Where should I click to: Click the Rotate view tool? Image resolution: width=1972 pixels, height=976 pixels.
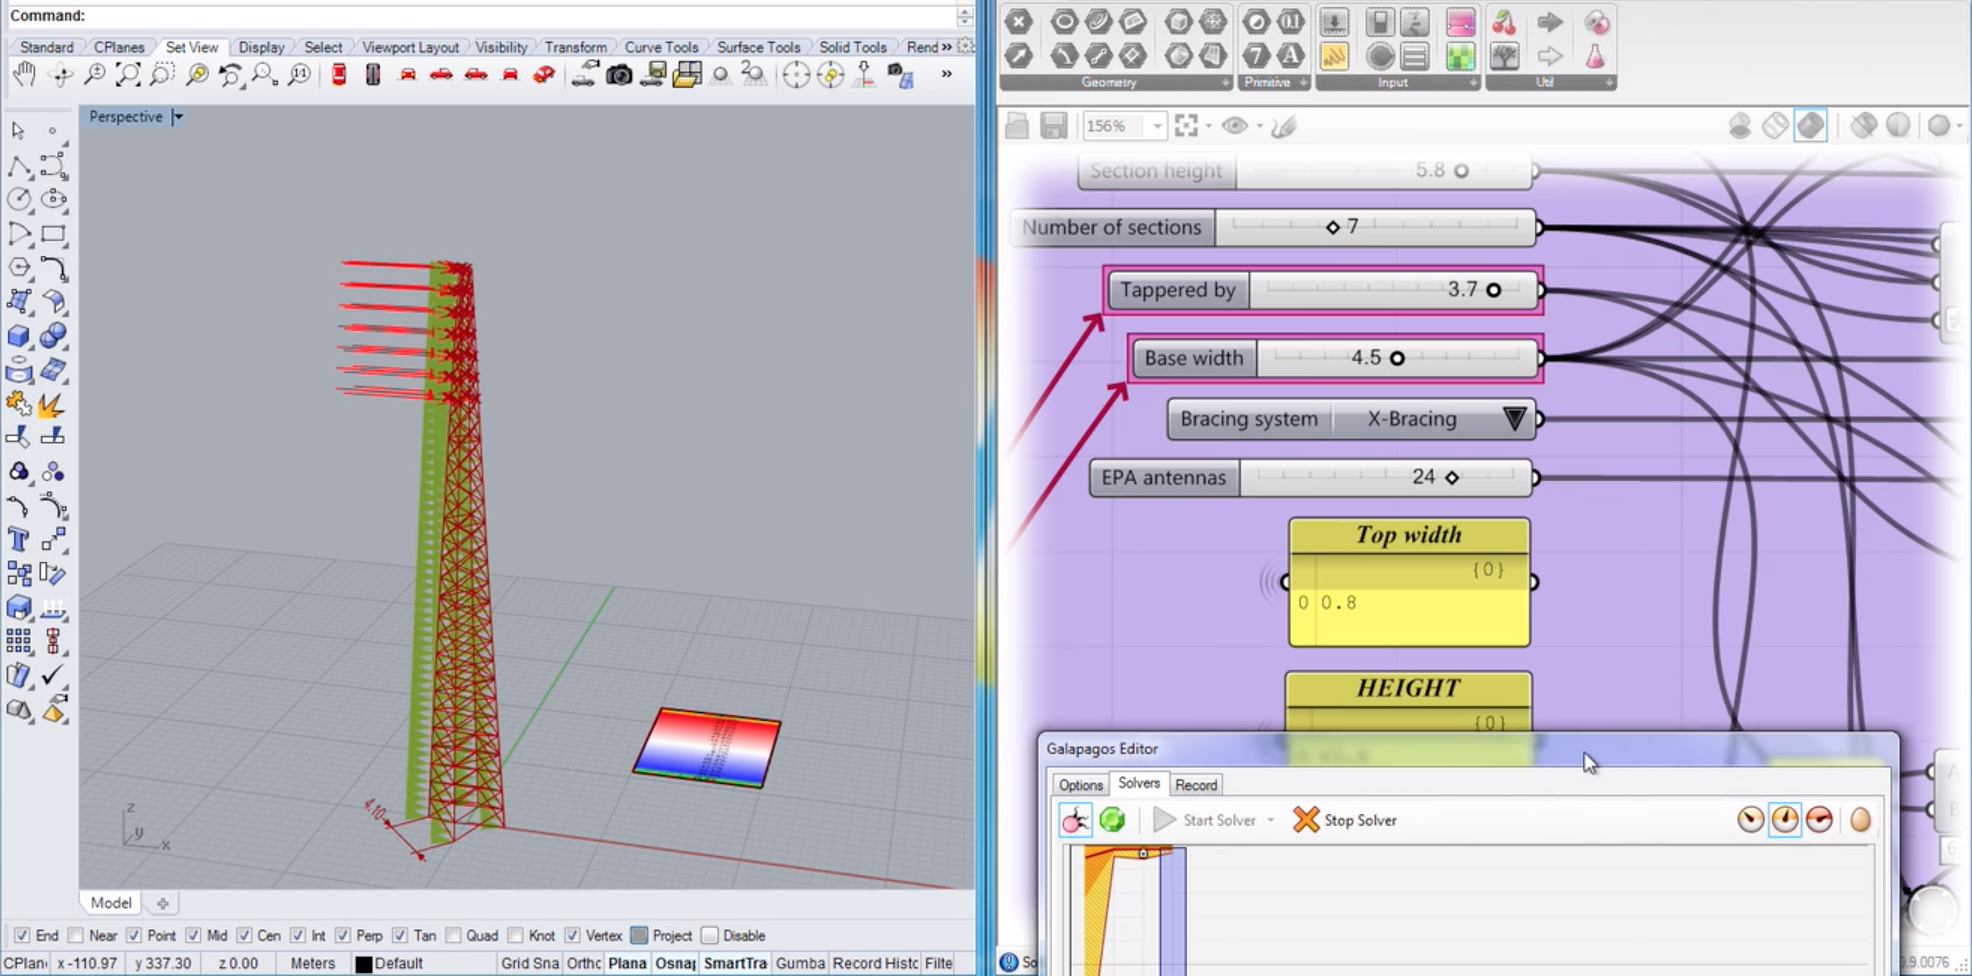point(60,75)
